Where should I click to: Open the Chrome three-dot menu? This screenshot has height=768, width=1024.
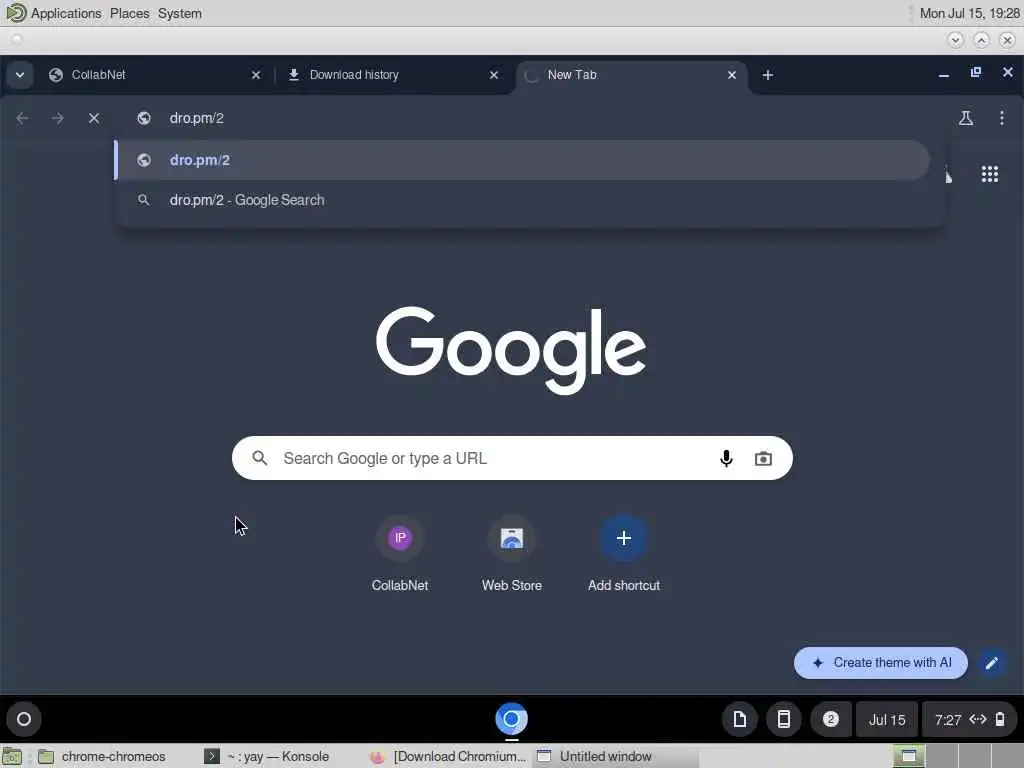[1002, 118]
